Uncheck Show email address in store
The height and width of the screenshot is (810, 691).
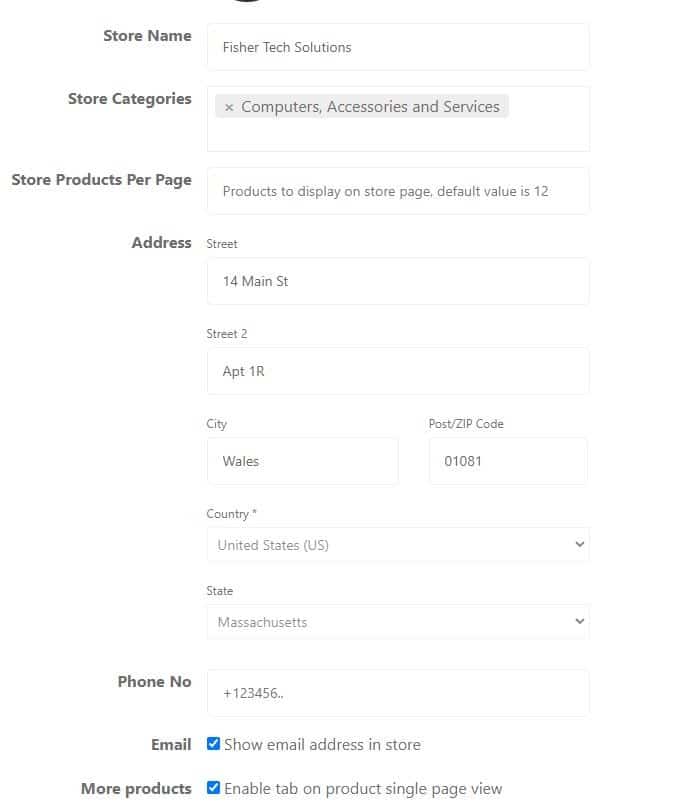(x=213, y=743)
